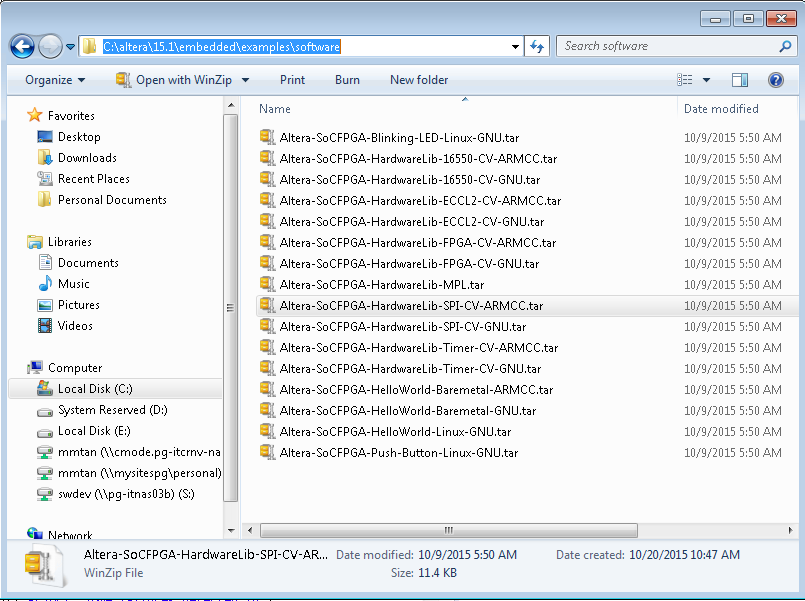
Task: Select Altera-SoCFPGA-HardwareLib-FPGA-CV-ARMCC.tar file name
Action: click(x=418, y=243)
